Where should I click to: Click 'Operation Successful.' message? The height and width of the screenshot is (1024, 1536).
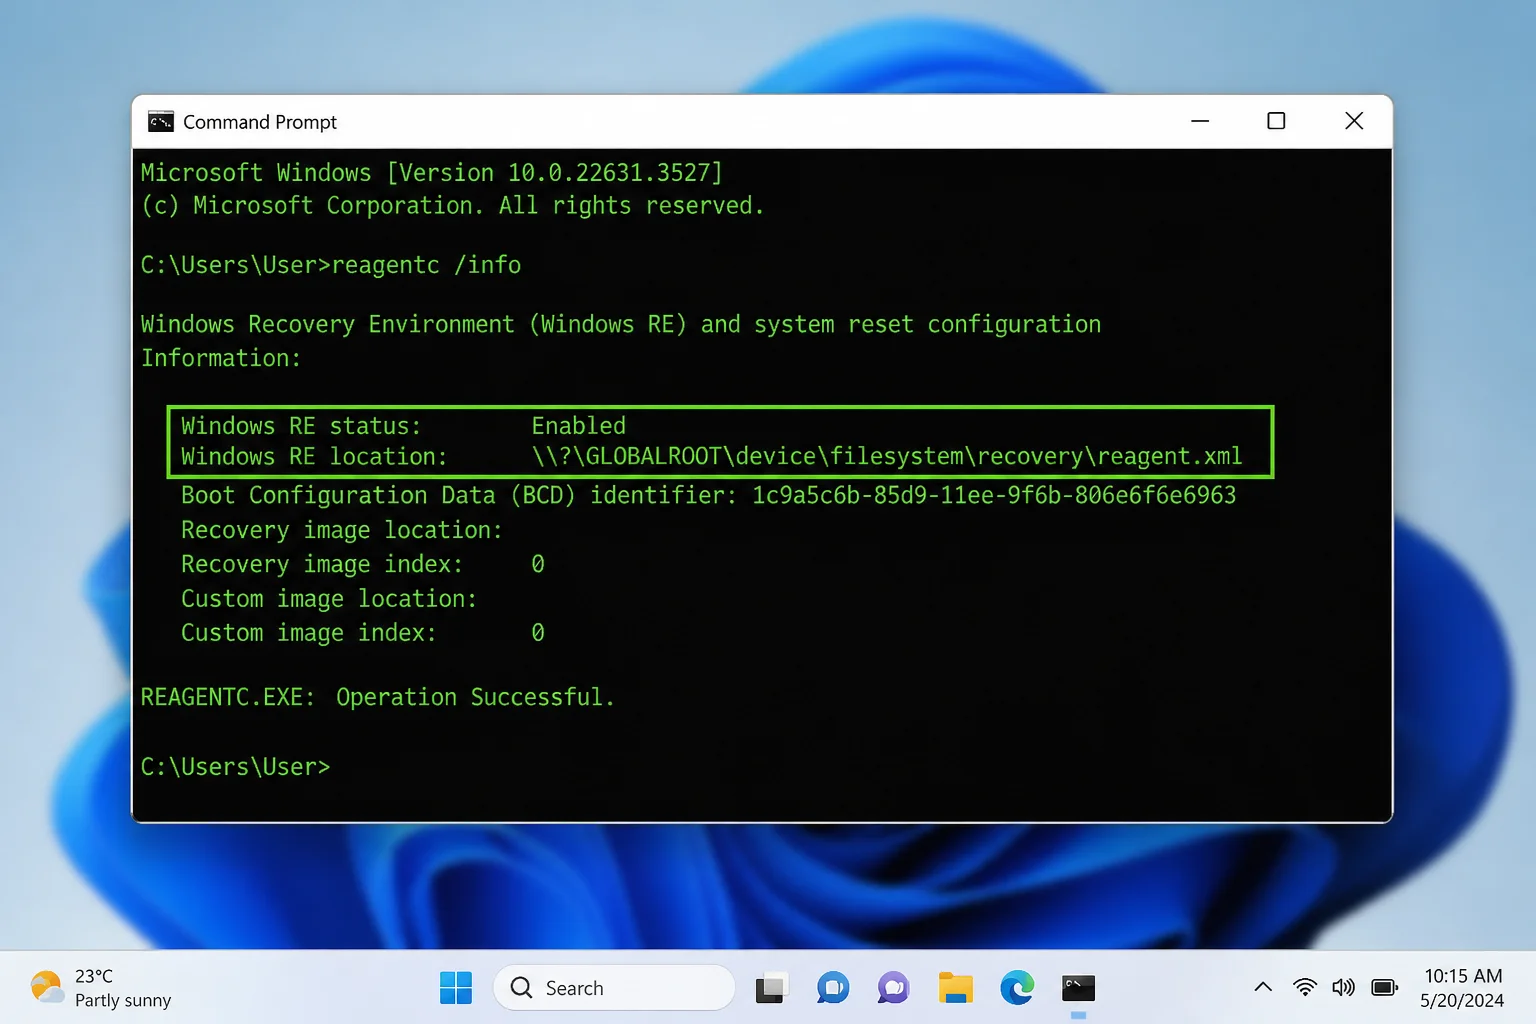click(475, 697)
